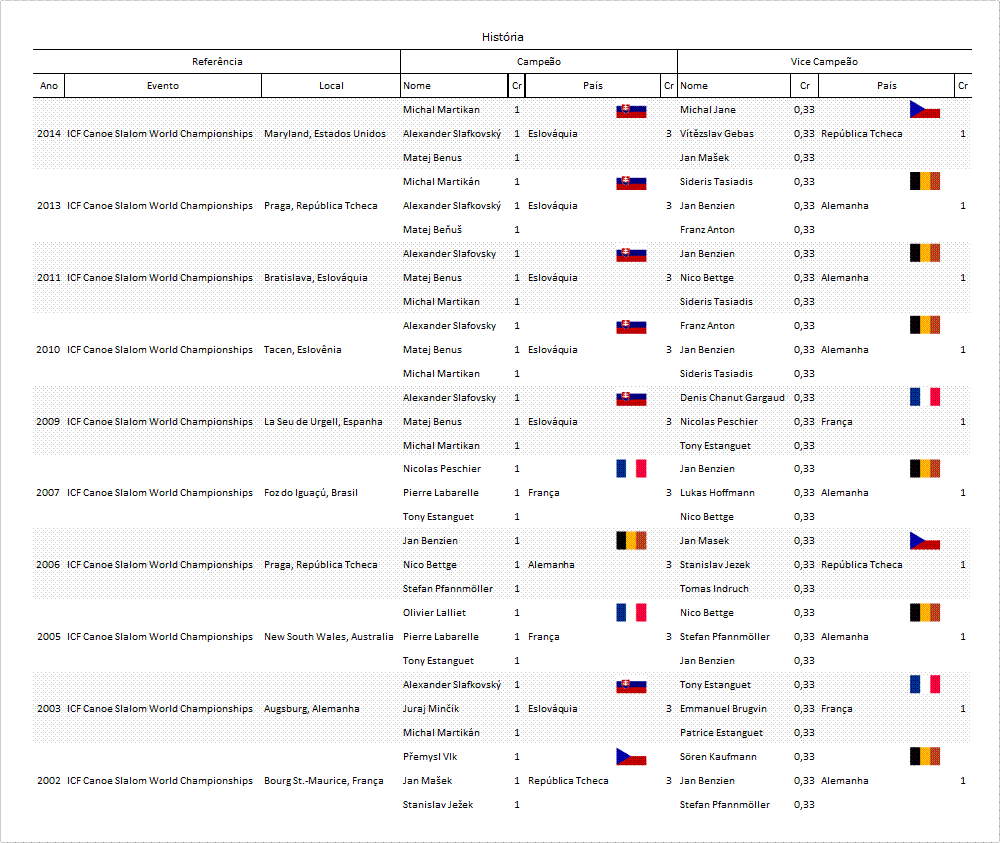Click the "Alemanha" champion country cell for 2006
The height and width of the screenshot is (843, 1000).
coord(551,565)
